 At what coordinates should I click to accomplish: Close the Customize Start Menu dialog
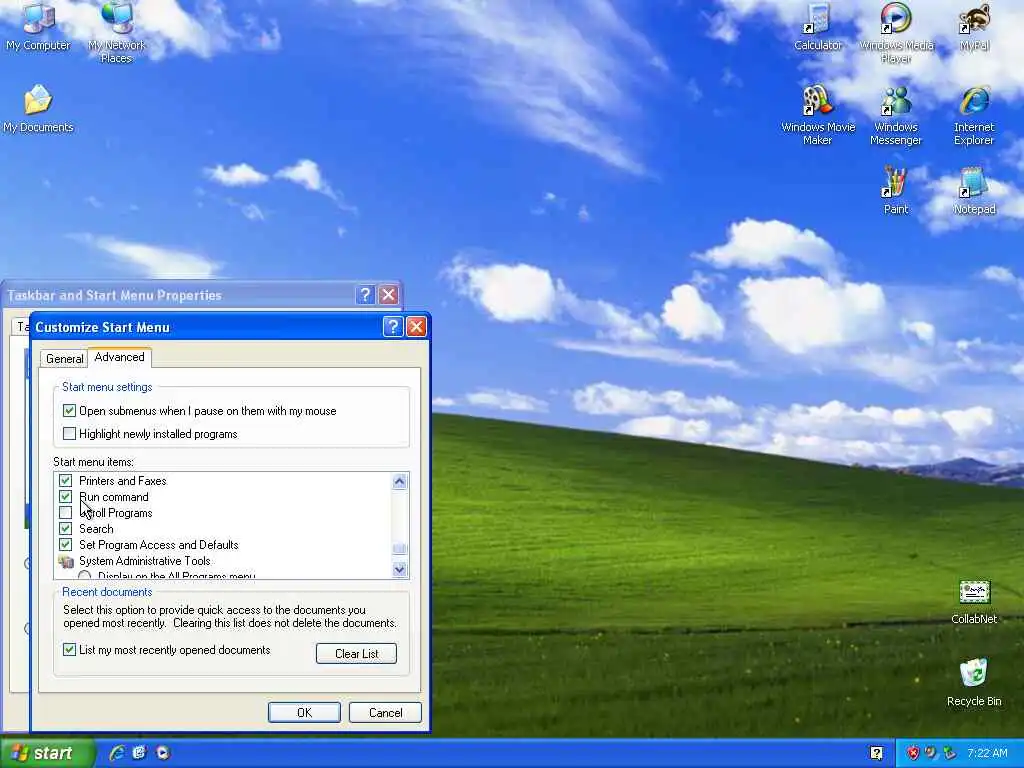click(416, 327)
